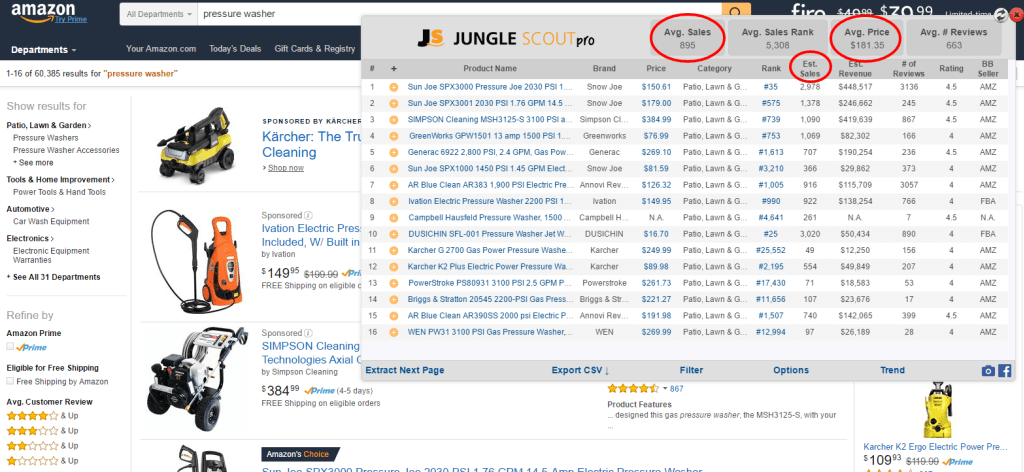The image size is (1024, 472).
Task: Open the Pressure Washer Accessories link
Action: 66,150
